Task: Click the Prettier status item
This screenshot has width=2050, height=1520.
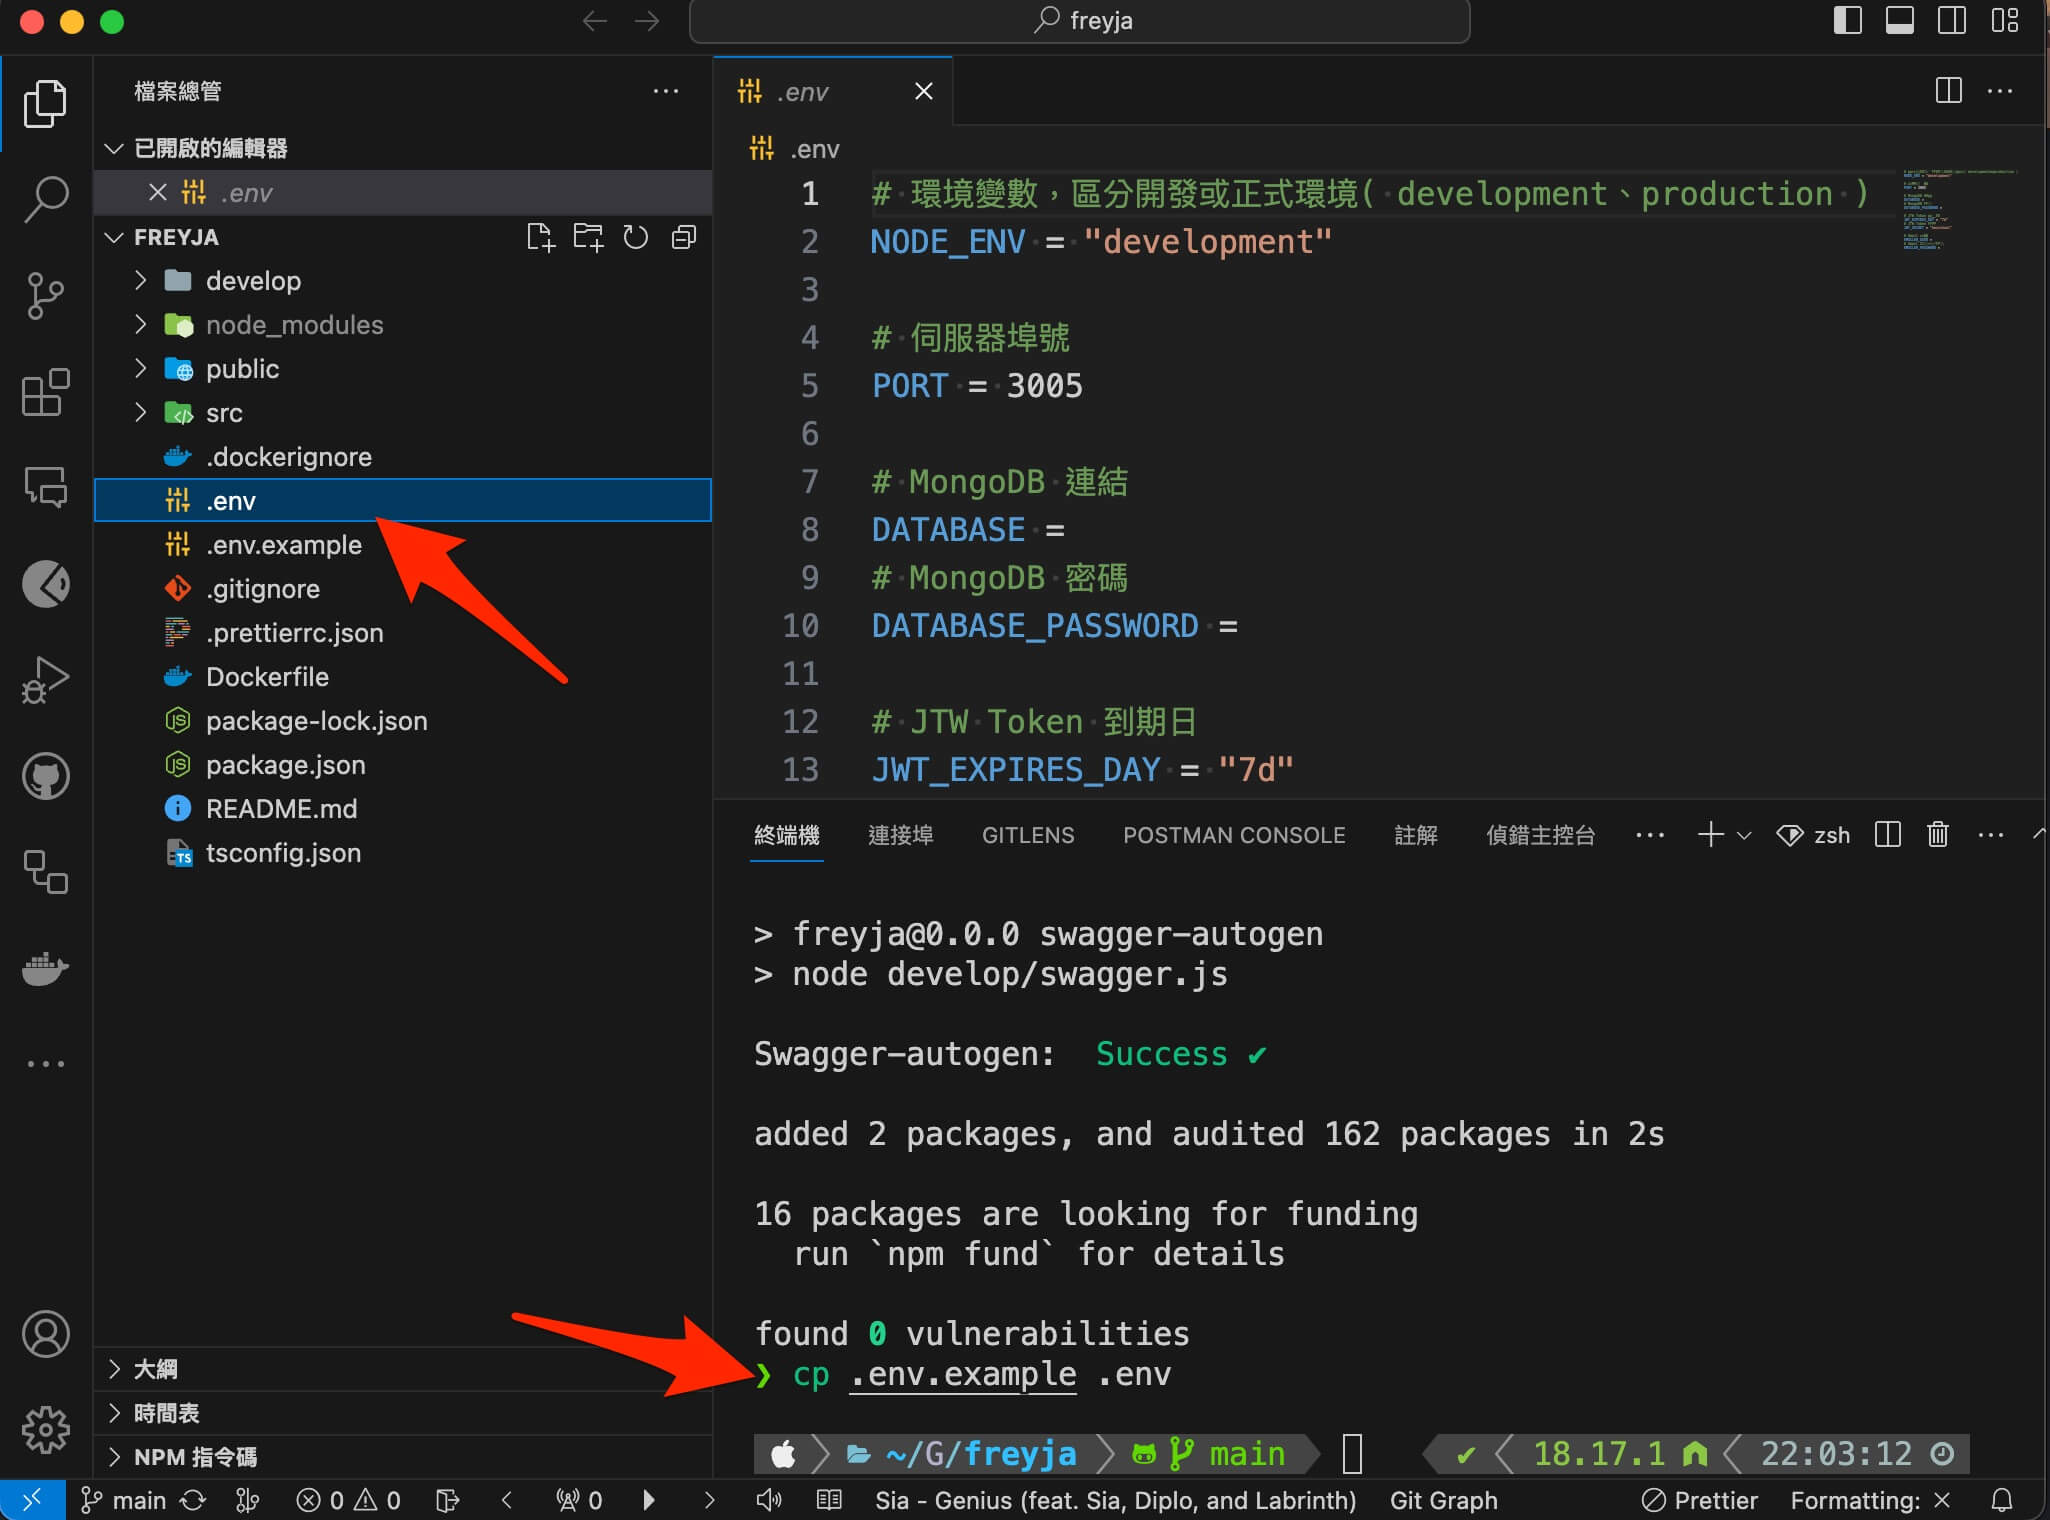Action: tap(1700, 1500)
